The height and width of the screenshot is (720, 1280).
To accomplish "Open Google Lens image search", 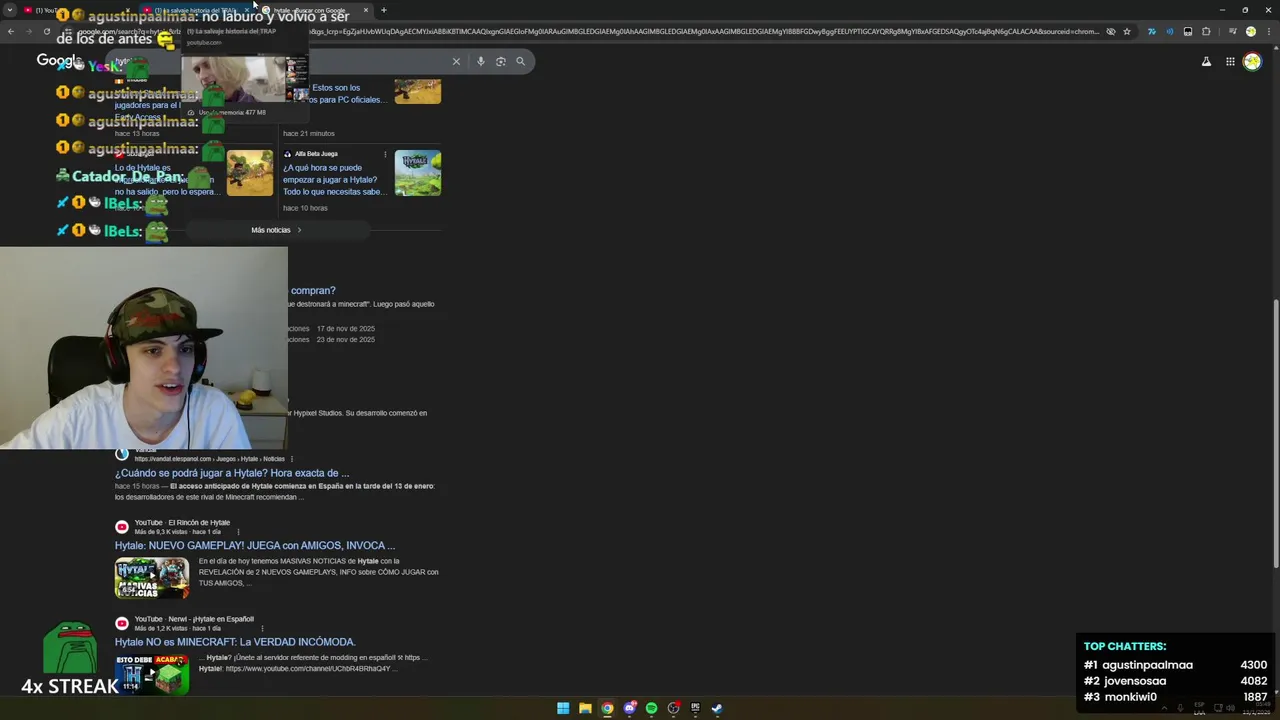I will click(501, 61).
